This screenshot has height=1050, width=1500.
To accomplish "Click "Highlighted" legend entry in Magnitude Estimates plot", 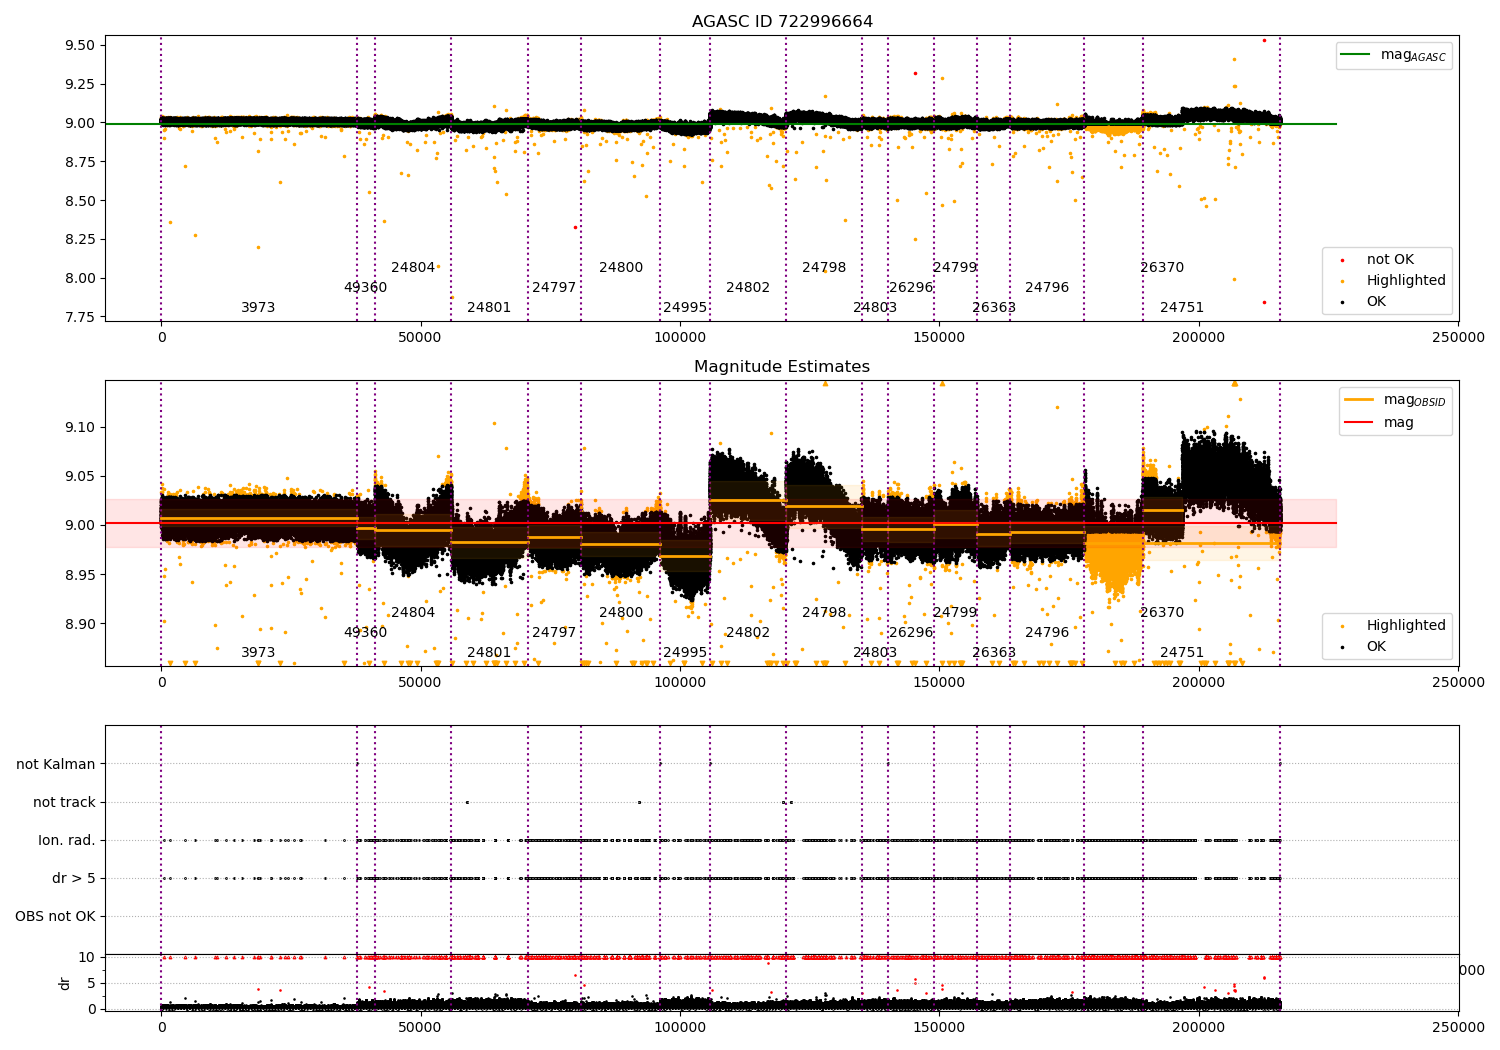I will (1395, 626).
